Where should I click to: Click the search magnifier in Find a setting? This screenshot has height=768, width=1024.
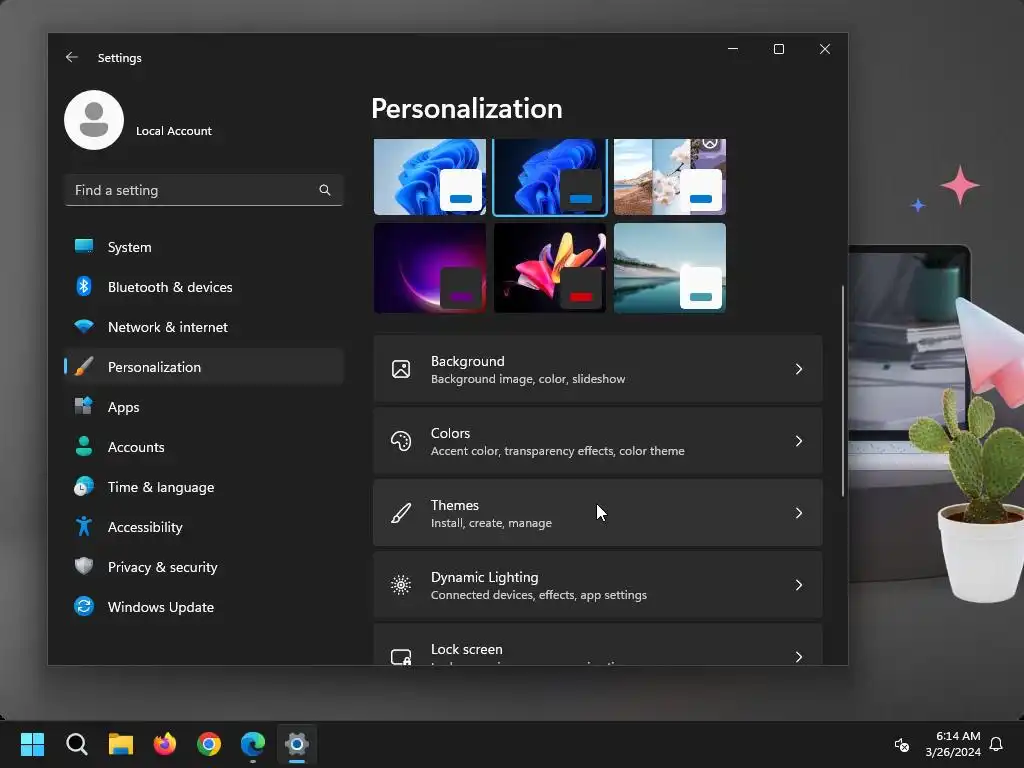325,190
